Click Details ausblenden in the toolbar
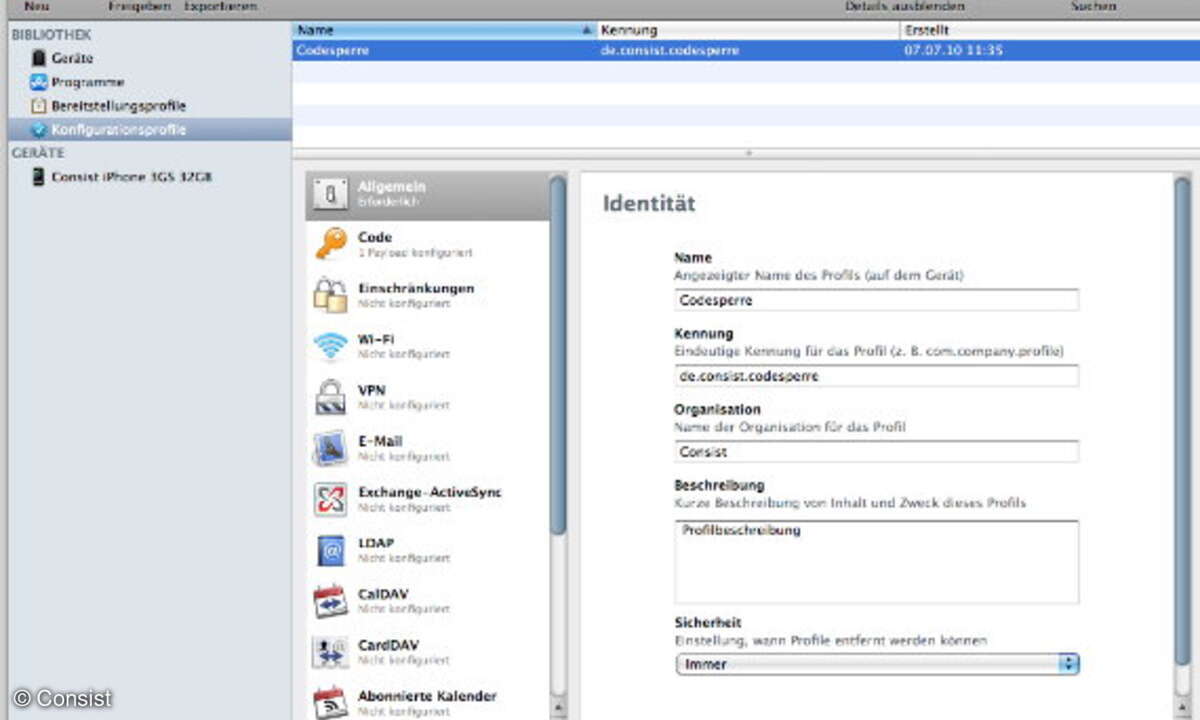Screen dimensions: 1200x720 [x=904, y=6]
